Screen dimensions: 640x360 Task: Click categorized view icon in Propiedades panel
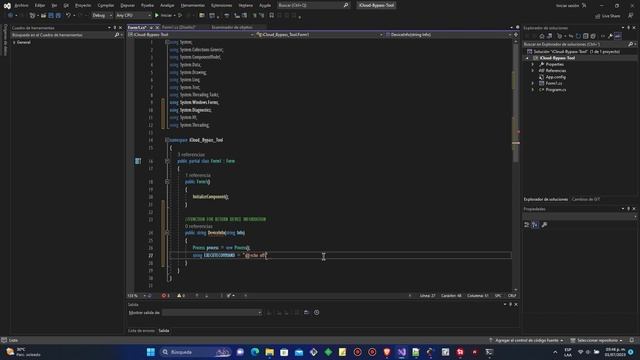pyautogui.click(x=527, y=224)
